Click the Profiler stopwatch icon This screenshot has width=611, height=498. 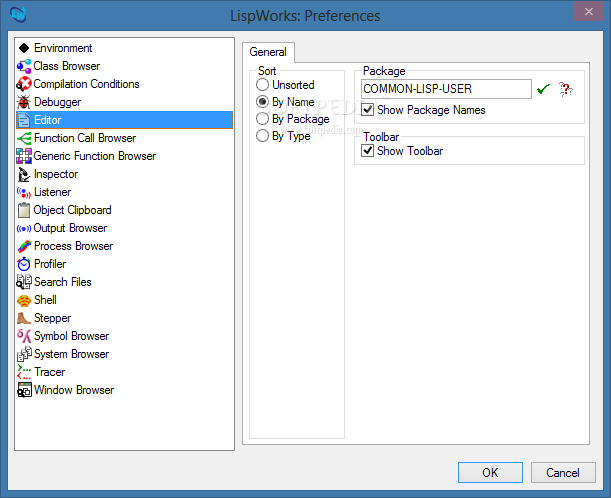coord(24,264)
